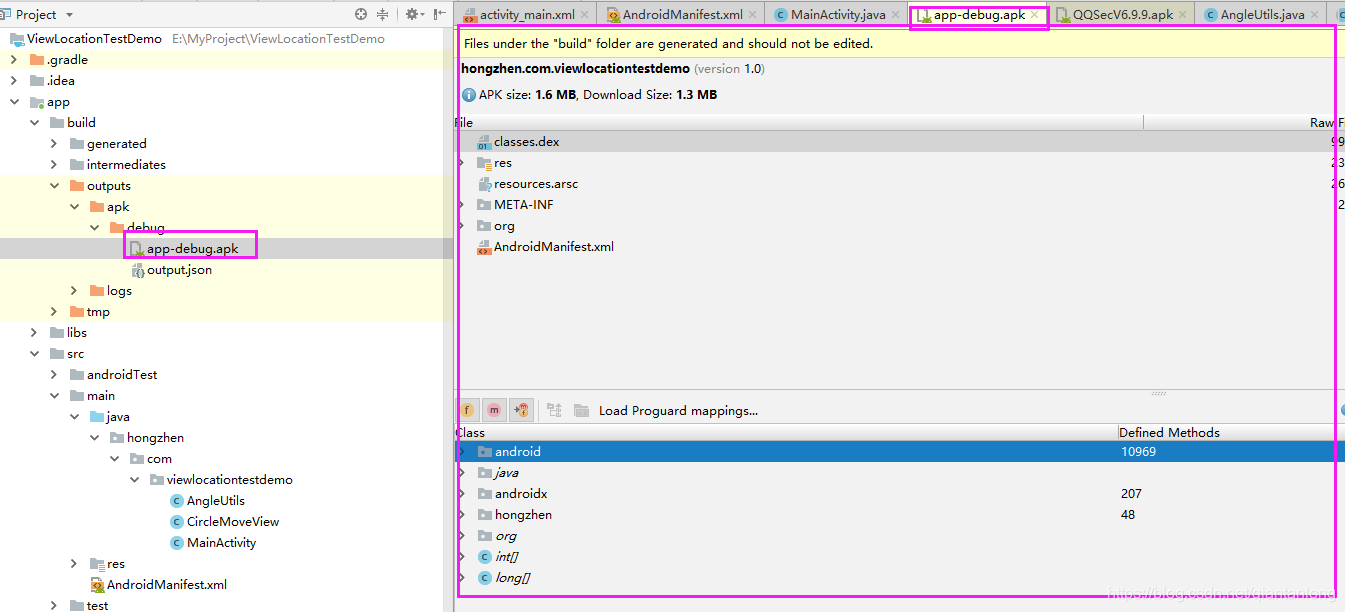1345x612 pixels.
Task: Select the androidx package row
Action: click(x=897, y=494)
